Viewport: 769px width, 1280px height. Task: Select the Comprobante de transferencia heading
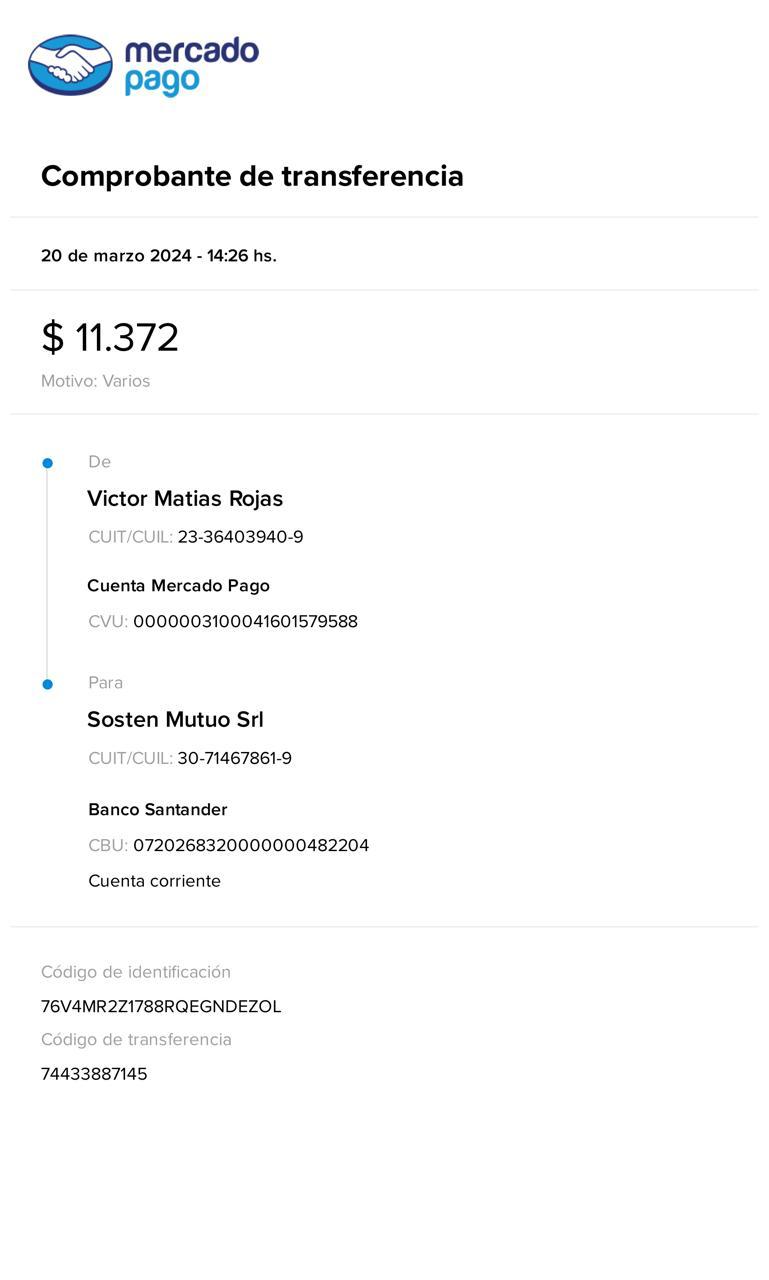(252, 176)
